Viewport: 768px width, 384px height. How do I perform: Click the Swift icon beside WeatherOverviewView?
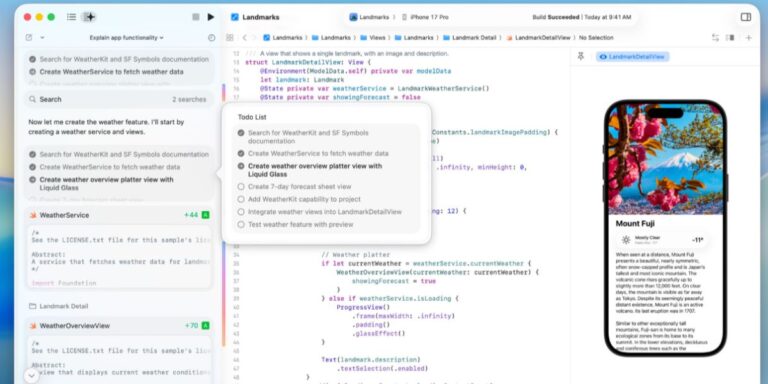[33, 326]
